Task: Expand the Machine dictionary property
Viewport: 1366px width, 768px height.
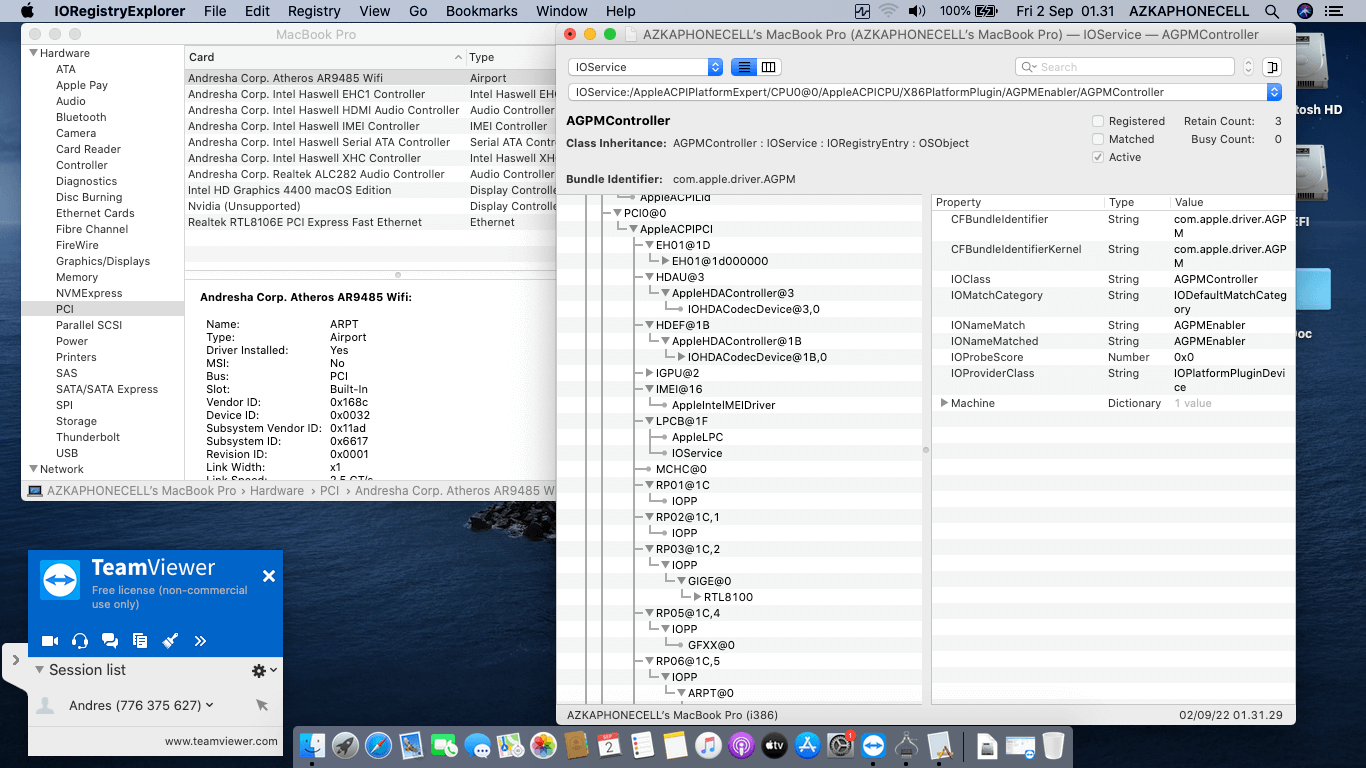Action: pyautogui.click(x=944, y=403)
